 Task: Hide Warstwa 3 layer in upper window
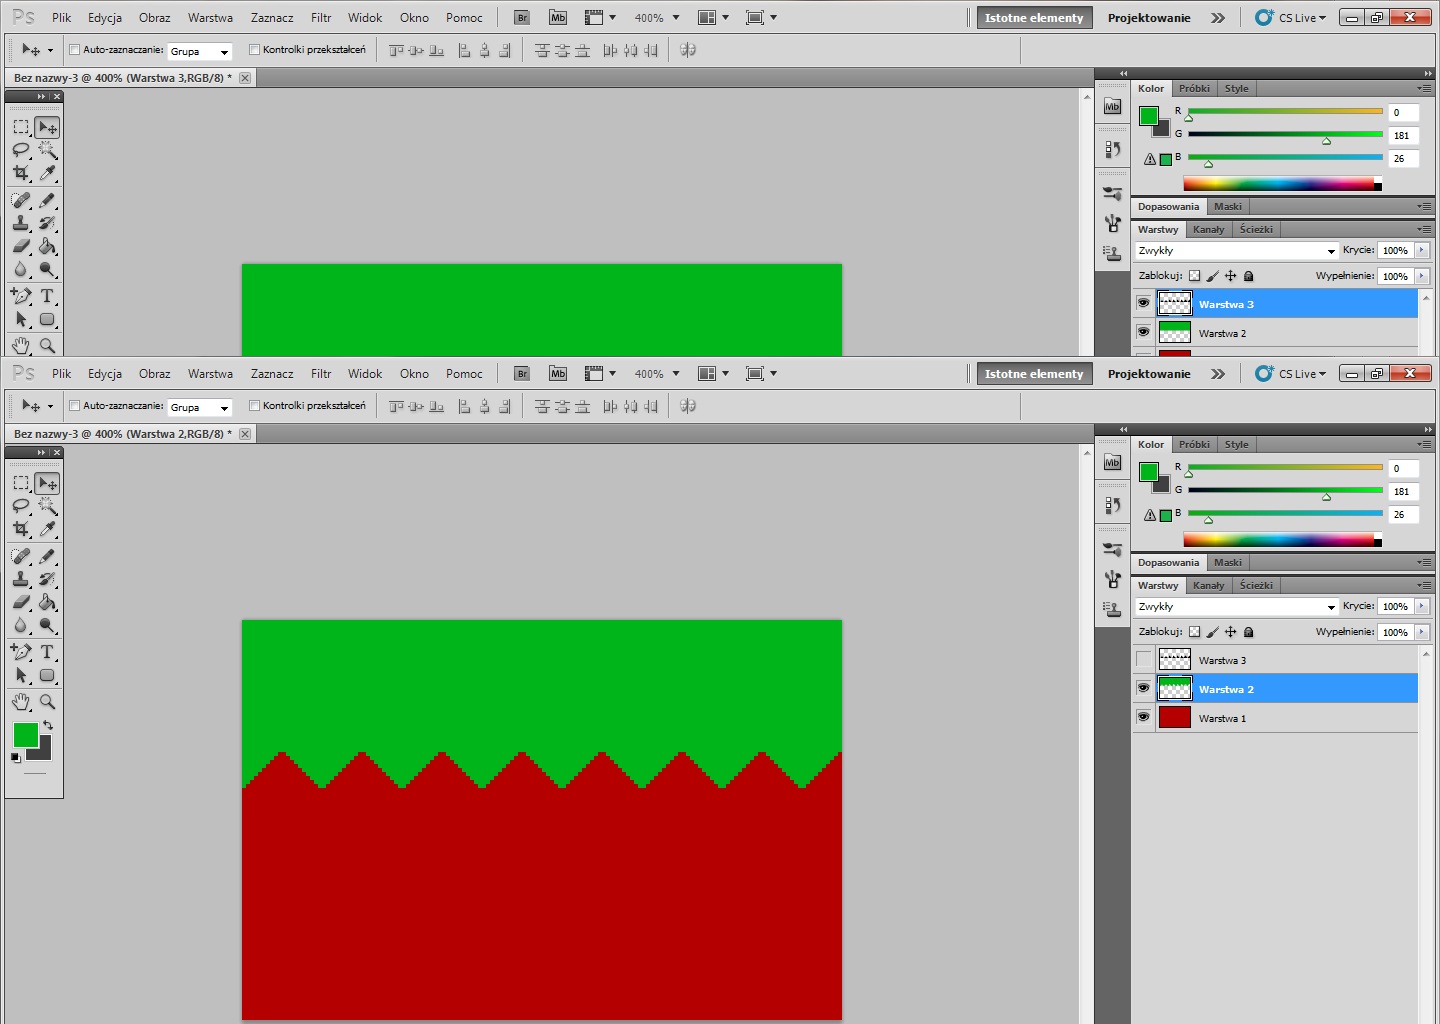point(1144,303)
